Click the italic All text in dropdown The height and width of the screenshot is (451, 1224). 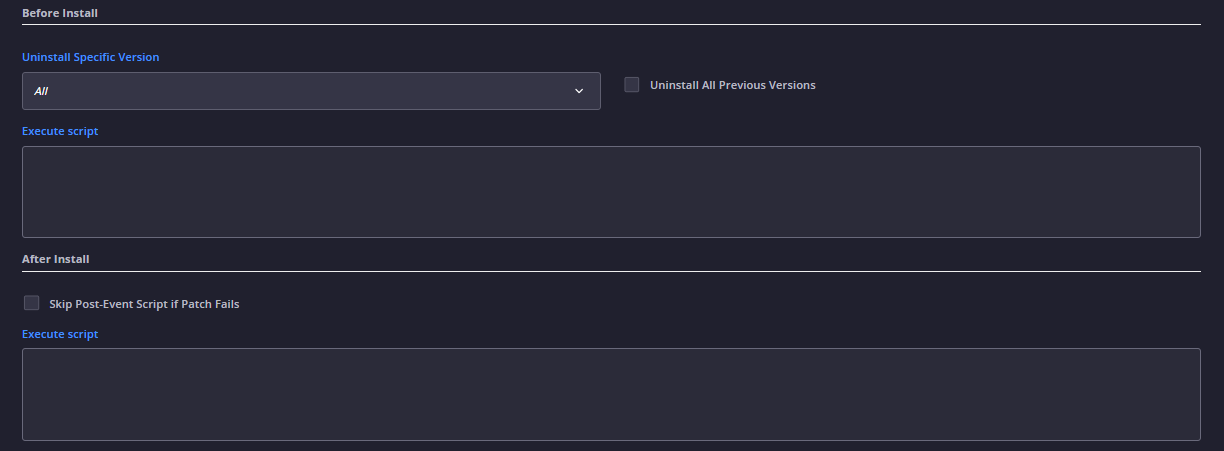pos(41,91)
